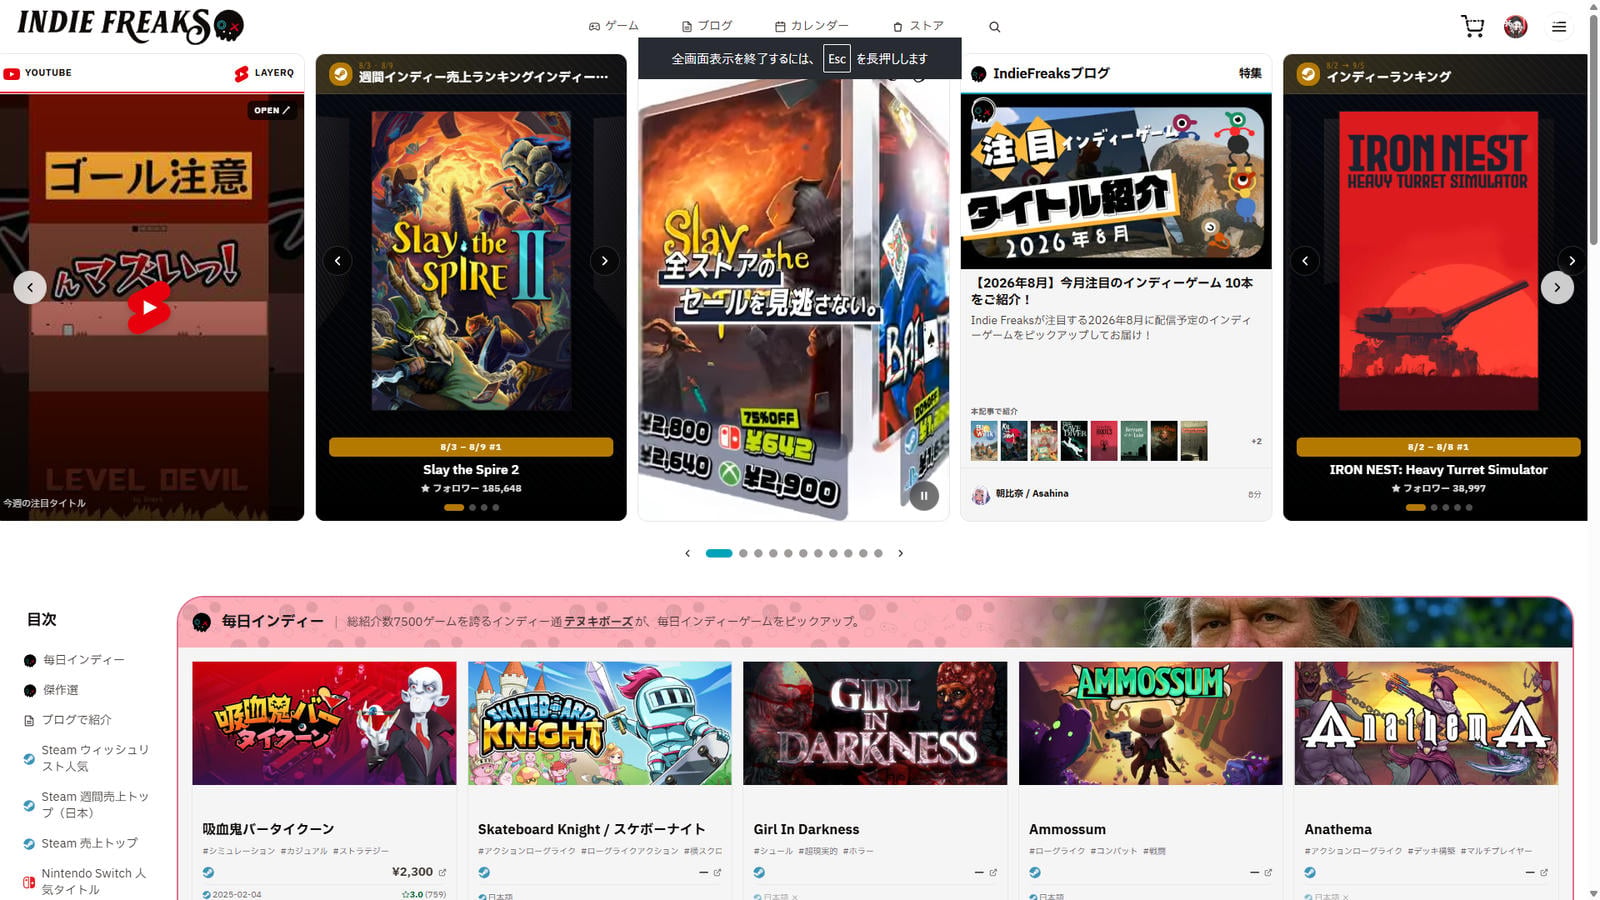Jump to Steam 週間売上トップ（日本） section

[87, 804]
